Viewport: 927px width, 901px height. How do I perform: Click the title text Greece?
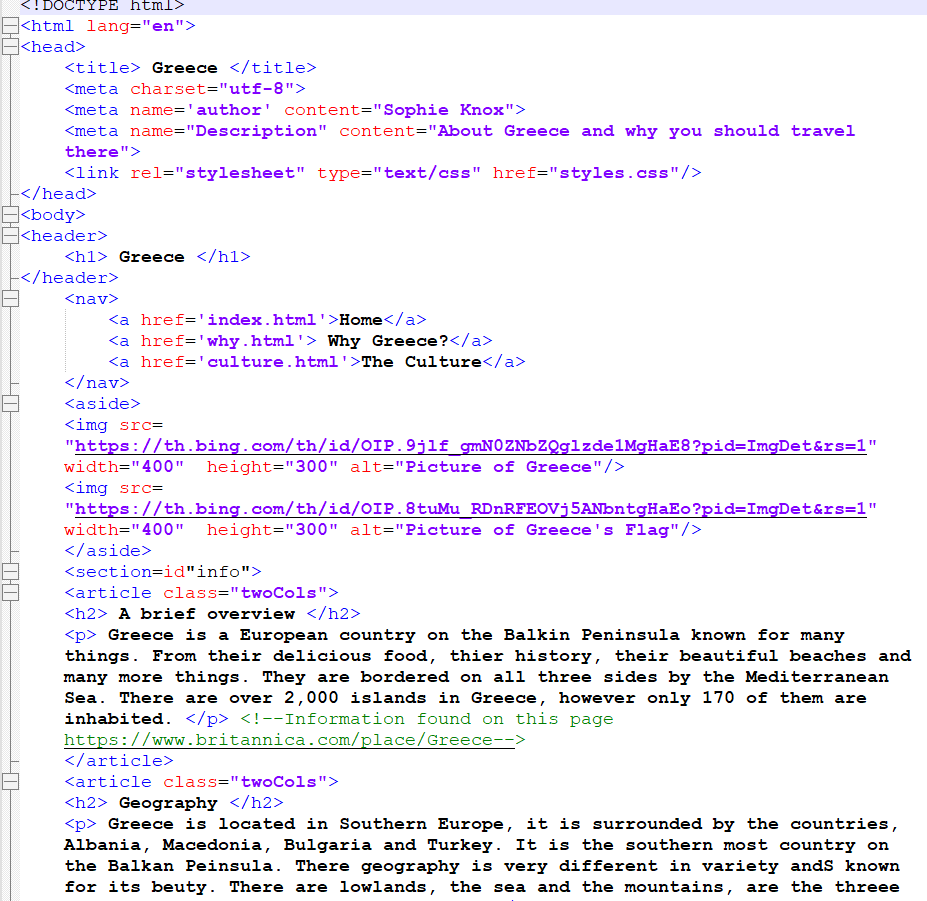(x=184, y=68)
